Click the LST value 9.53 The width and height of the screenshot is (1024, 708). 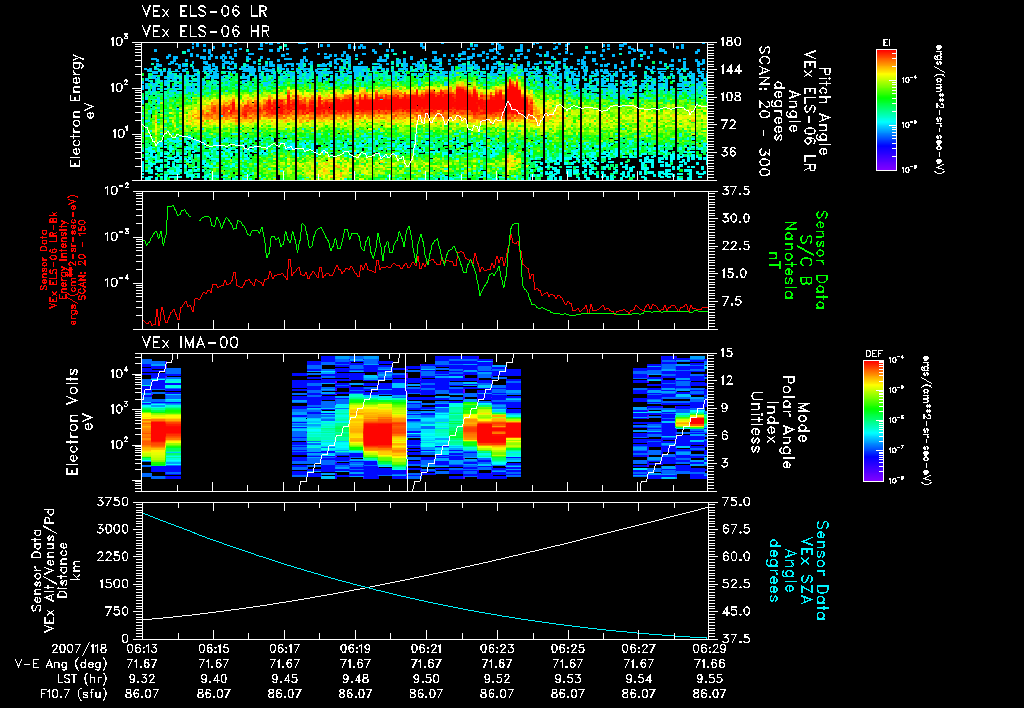point(568,679)
